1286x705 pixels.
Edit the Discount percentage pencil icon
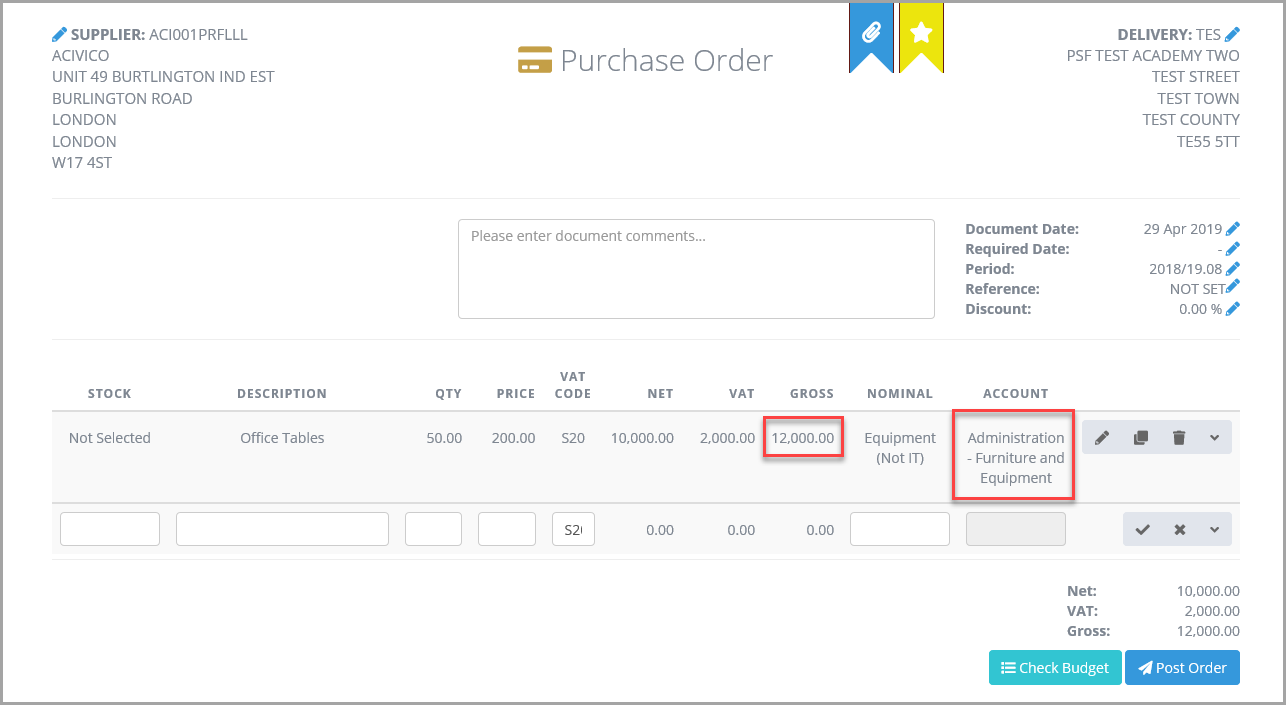click(x=1232, y=309)
